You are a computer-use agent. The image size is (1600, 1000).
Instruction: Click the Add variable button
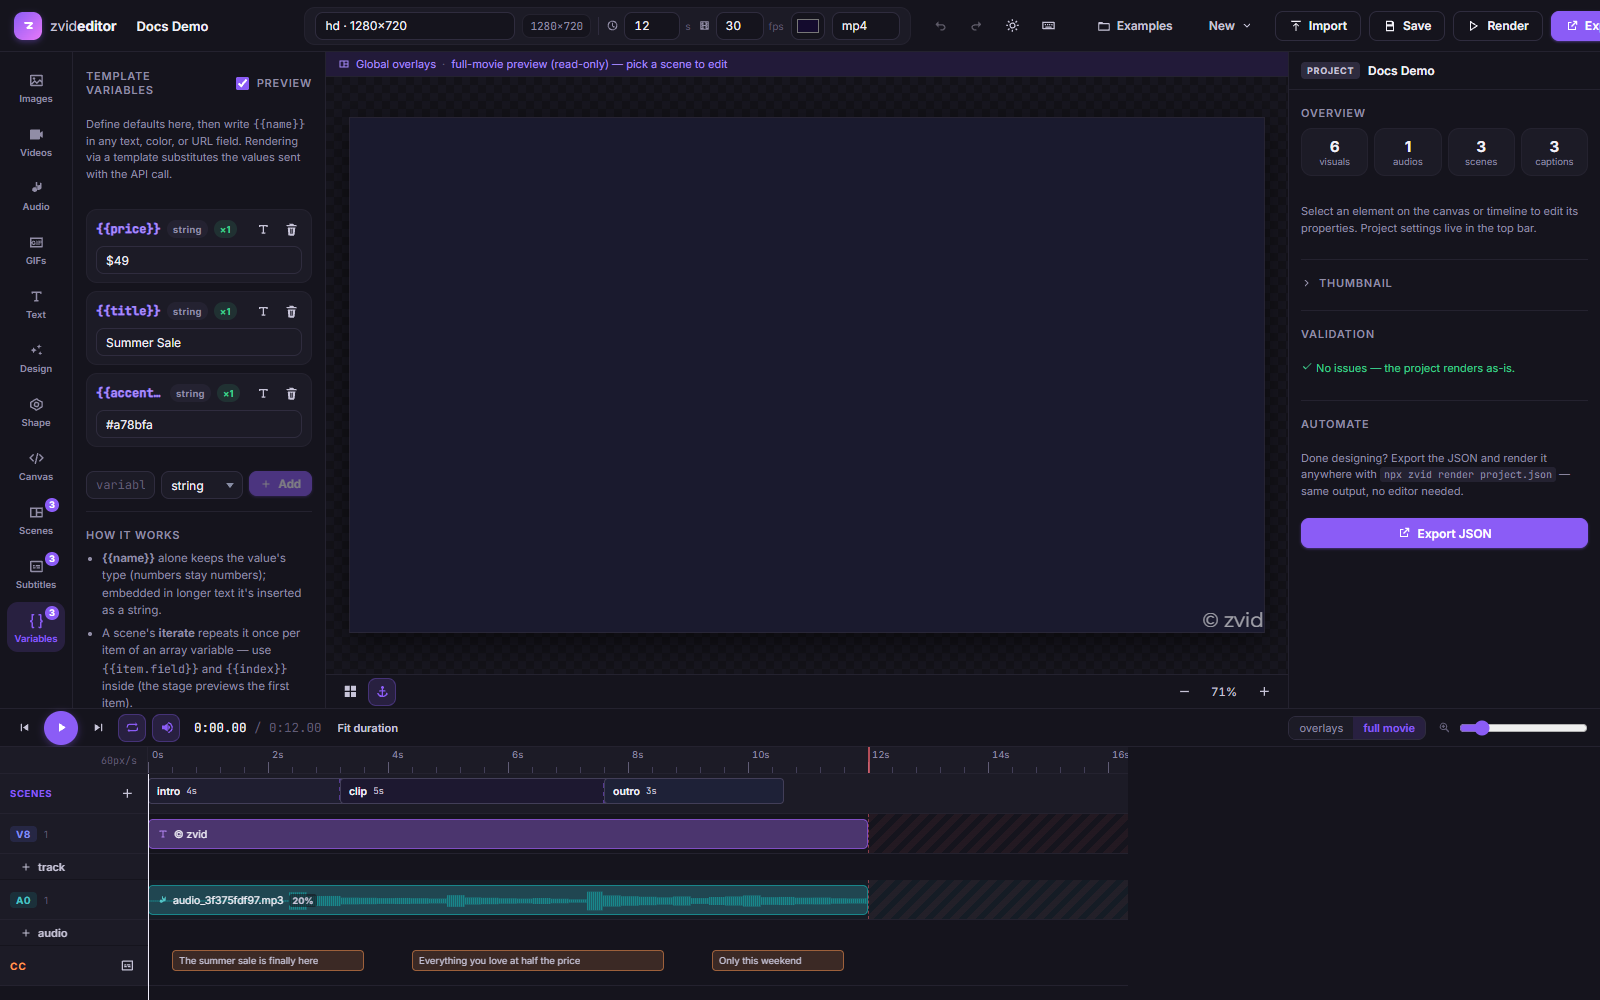[x=280, y=484]
